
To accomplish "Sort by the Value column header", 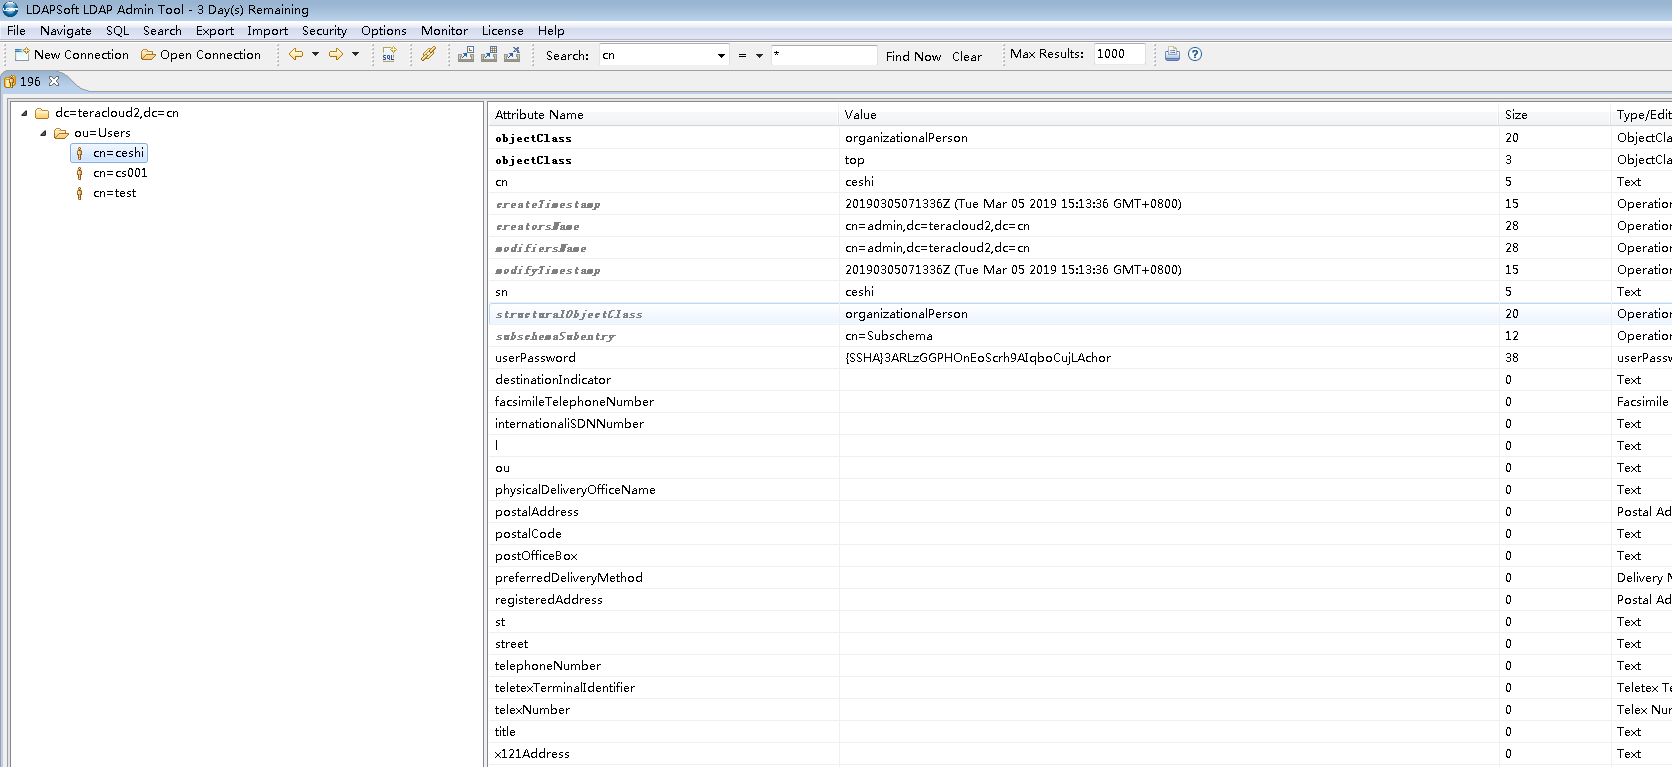I will [x=1169, y=115].
